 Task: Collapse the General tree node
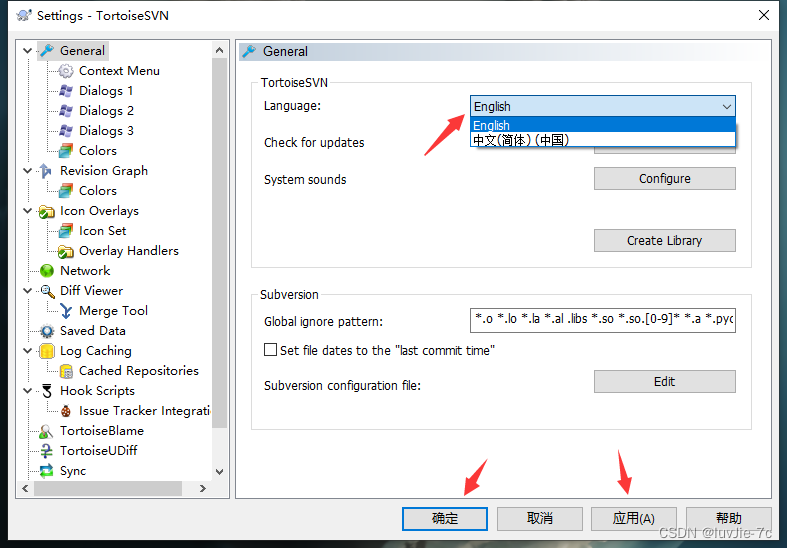tap(28, 51)
